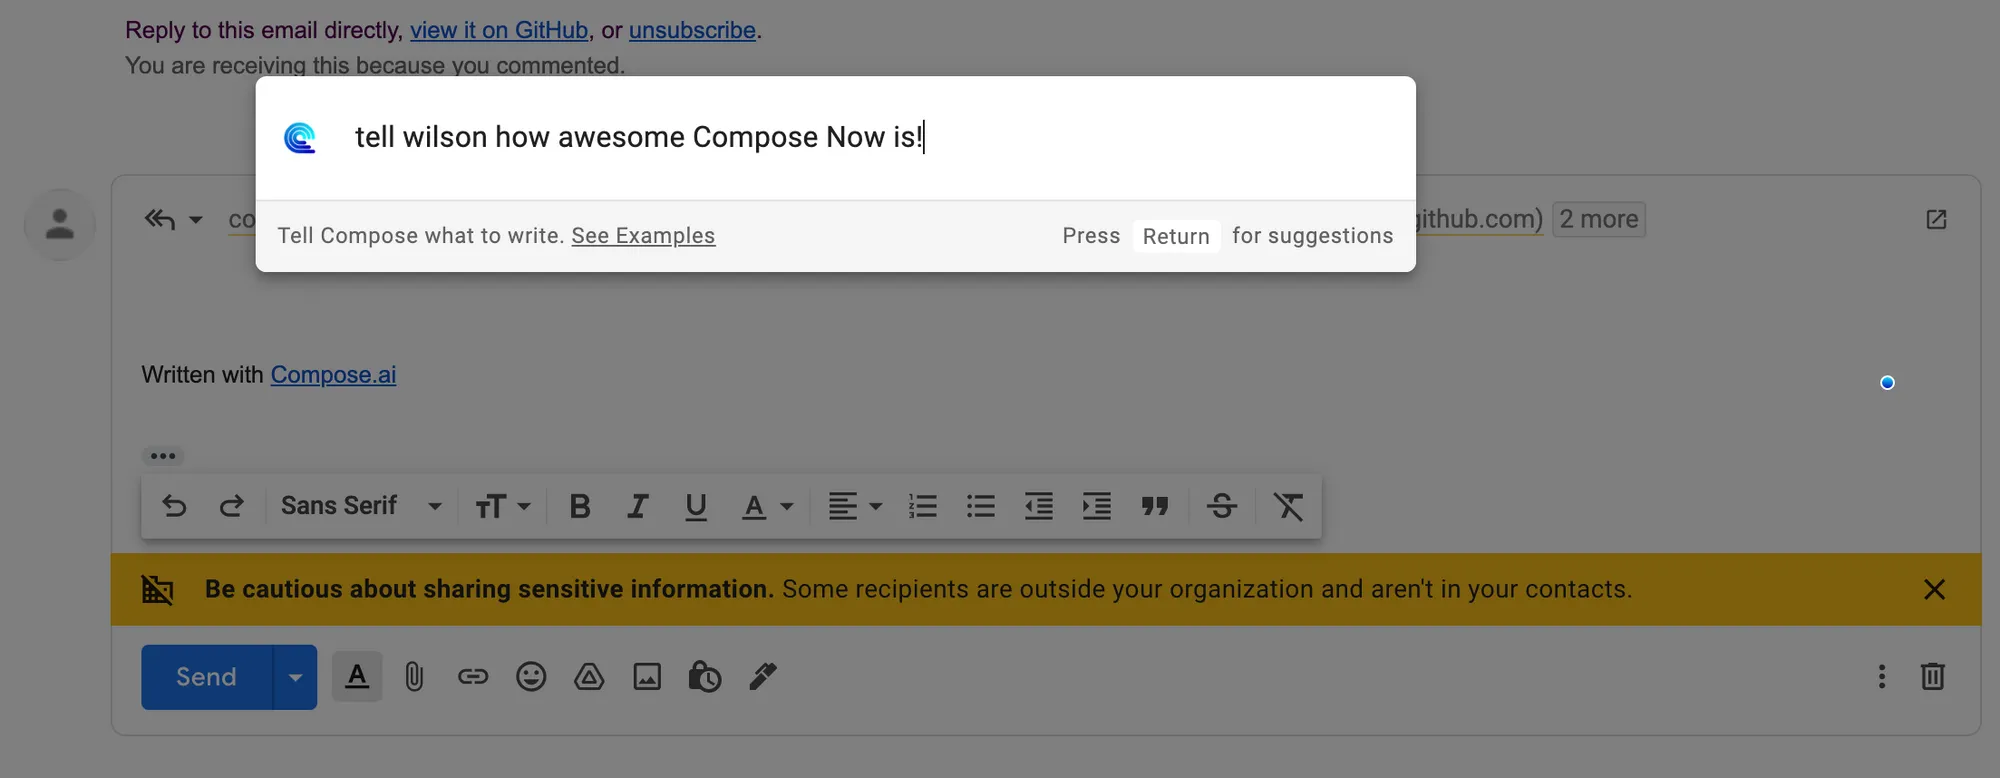
Task: Open the Sans Serif font dropdown
Action: (360, 506)
